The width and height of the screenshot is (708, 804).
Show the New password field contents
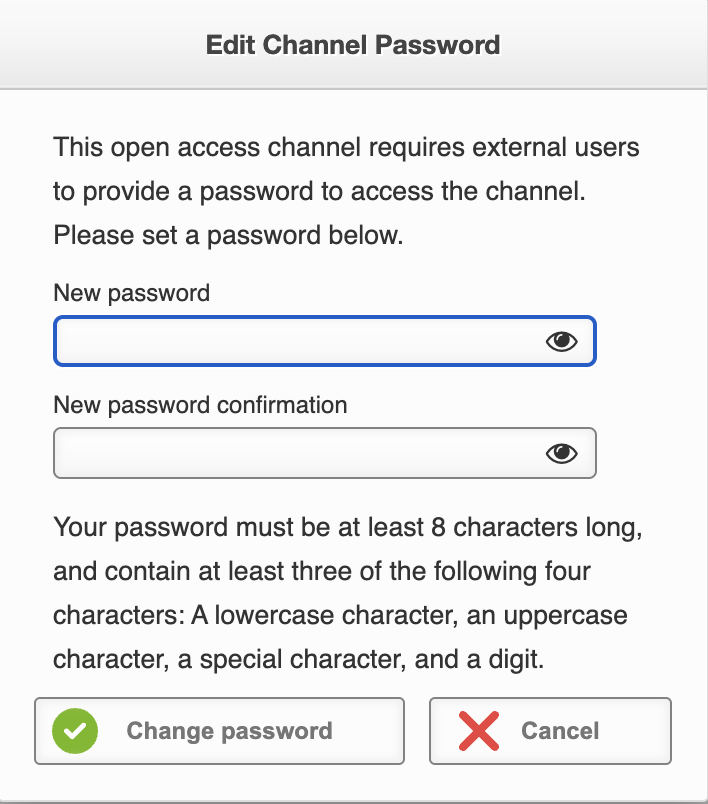click(x=561, y=341)
